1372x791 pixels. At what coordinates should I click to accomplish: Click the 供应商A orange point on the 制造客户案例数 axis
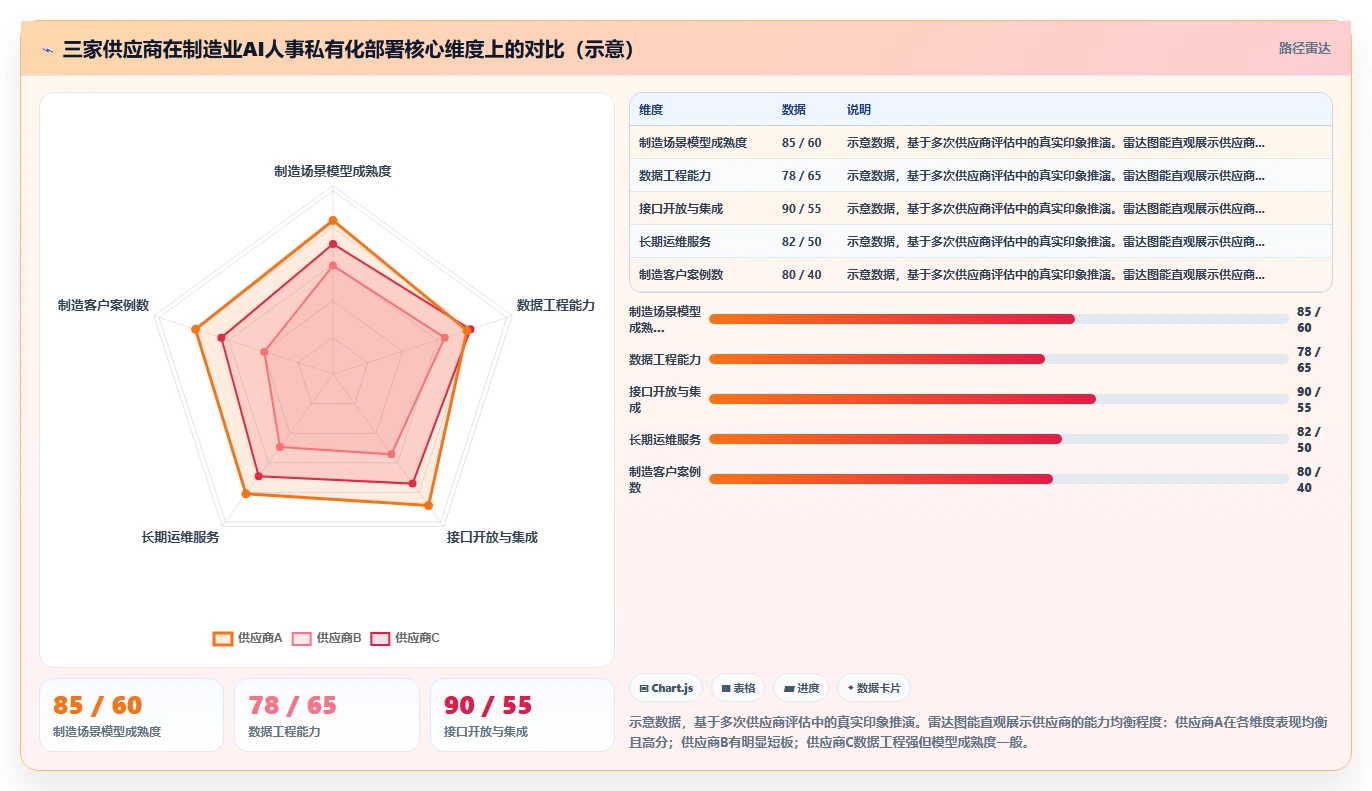pos(196,329)
